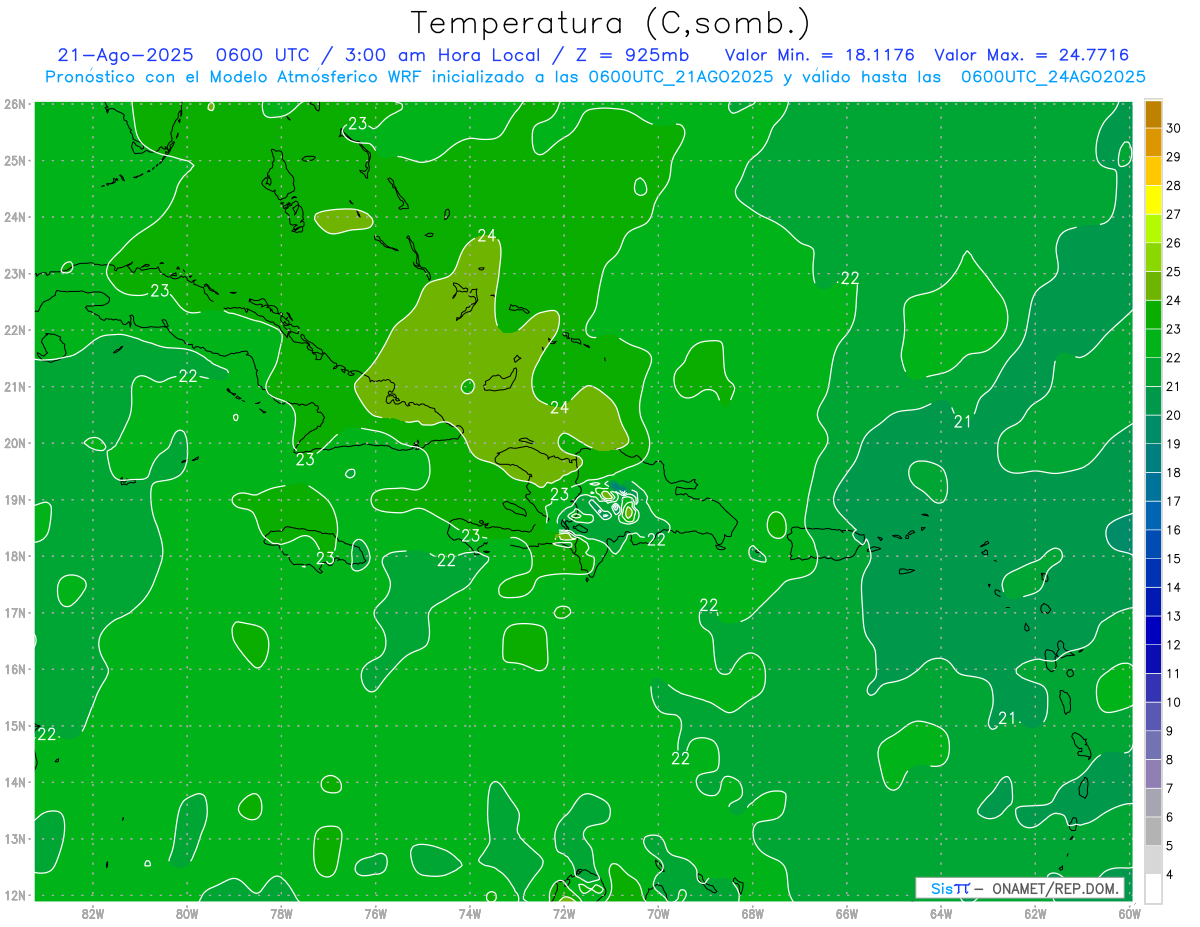Select the date text "21-Ago-2025"
1200x927 pixels.
(x=125, y=56)
